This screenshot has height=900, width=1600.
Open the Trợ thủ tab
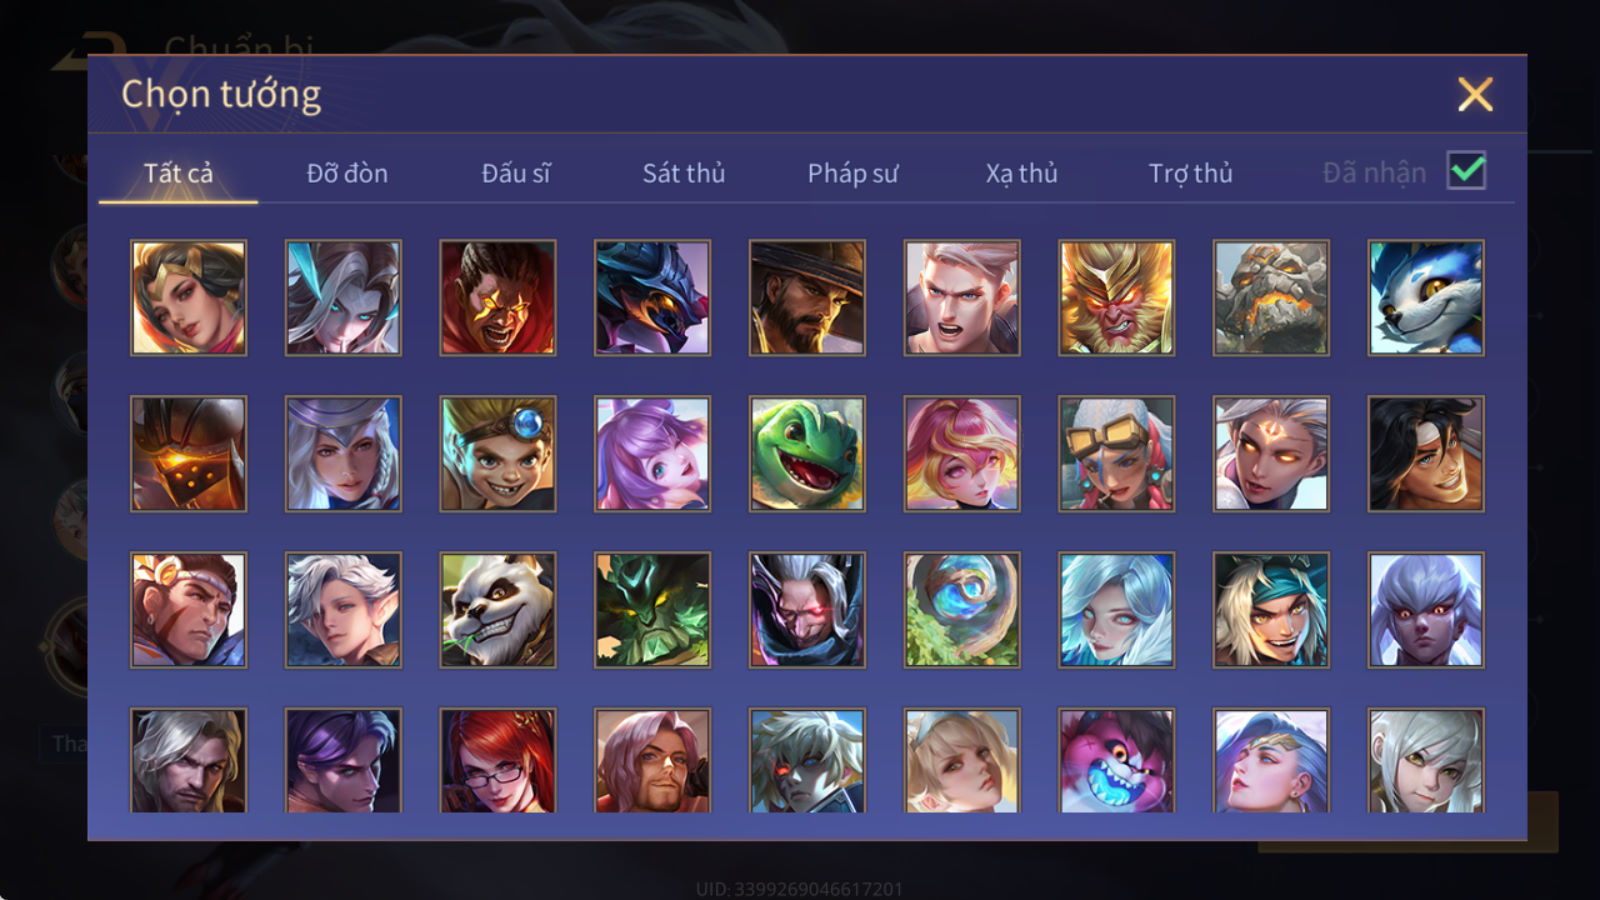[x=1190, y=173]
